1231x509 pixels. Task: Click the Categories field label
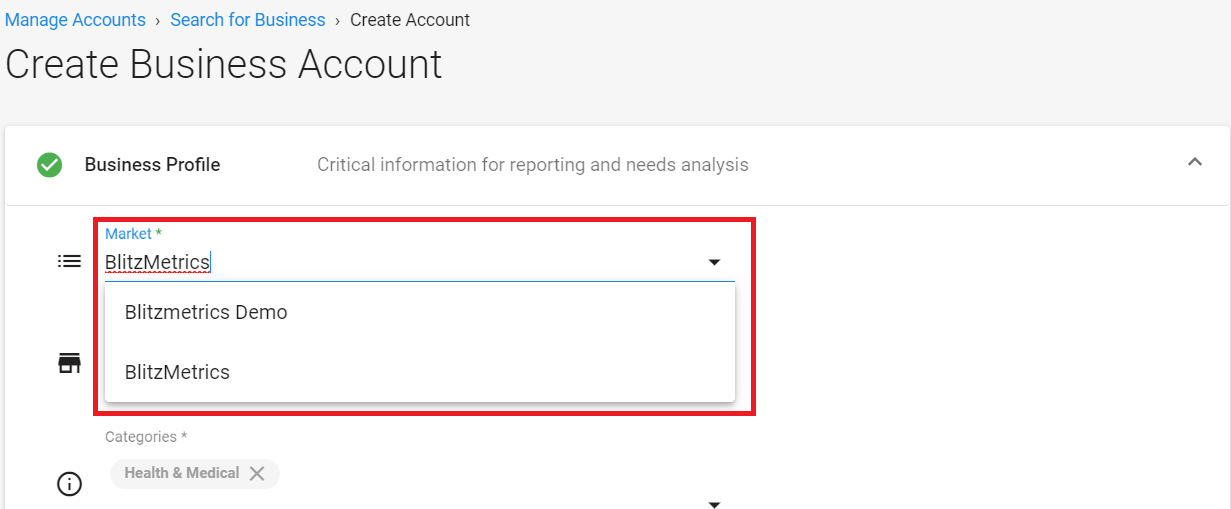coord(146,437)
